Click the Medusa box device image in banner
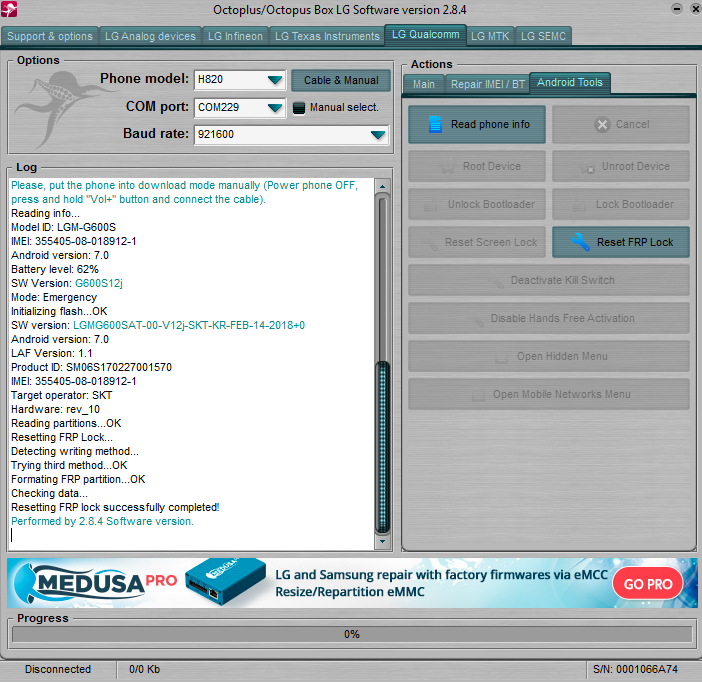Viewport: 702px width, 682px height. coord(225,581)
